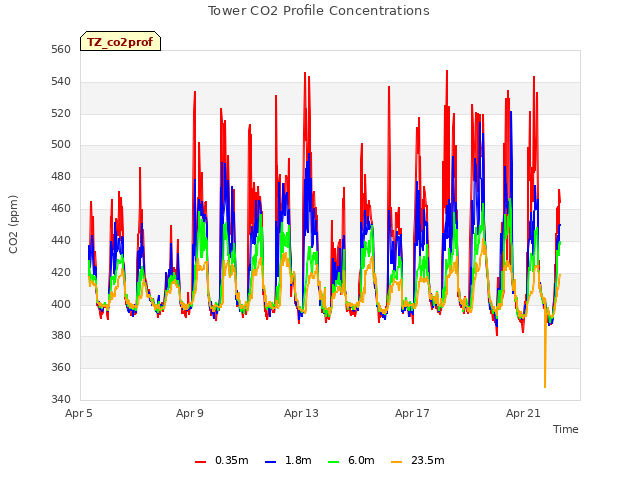Click the 500 y-axis tick label

61,145
